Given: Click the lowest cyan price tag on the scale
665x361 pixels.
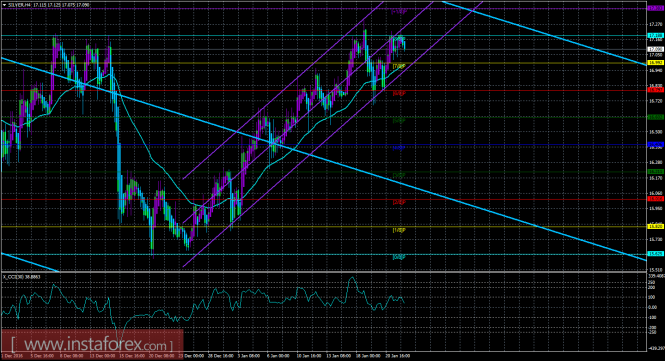Looking at the screenshot, I should coord(656,254).
